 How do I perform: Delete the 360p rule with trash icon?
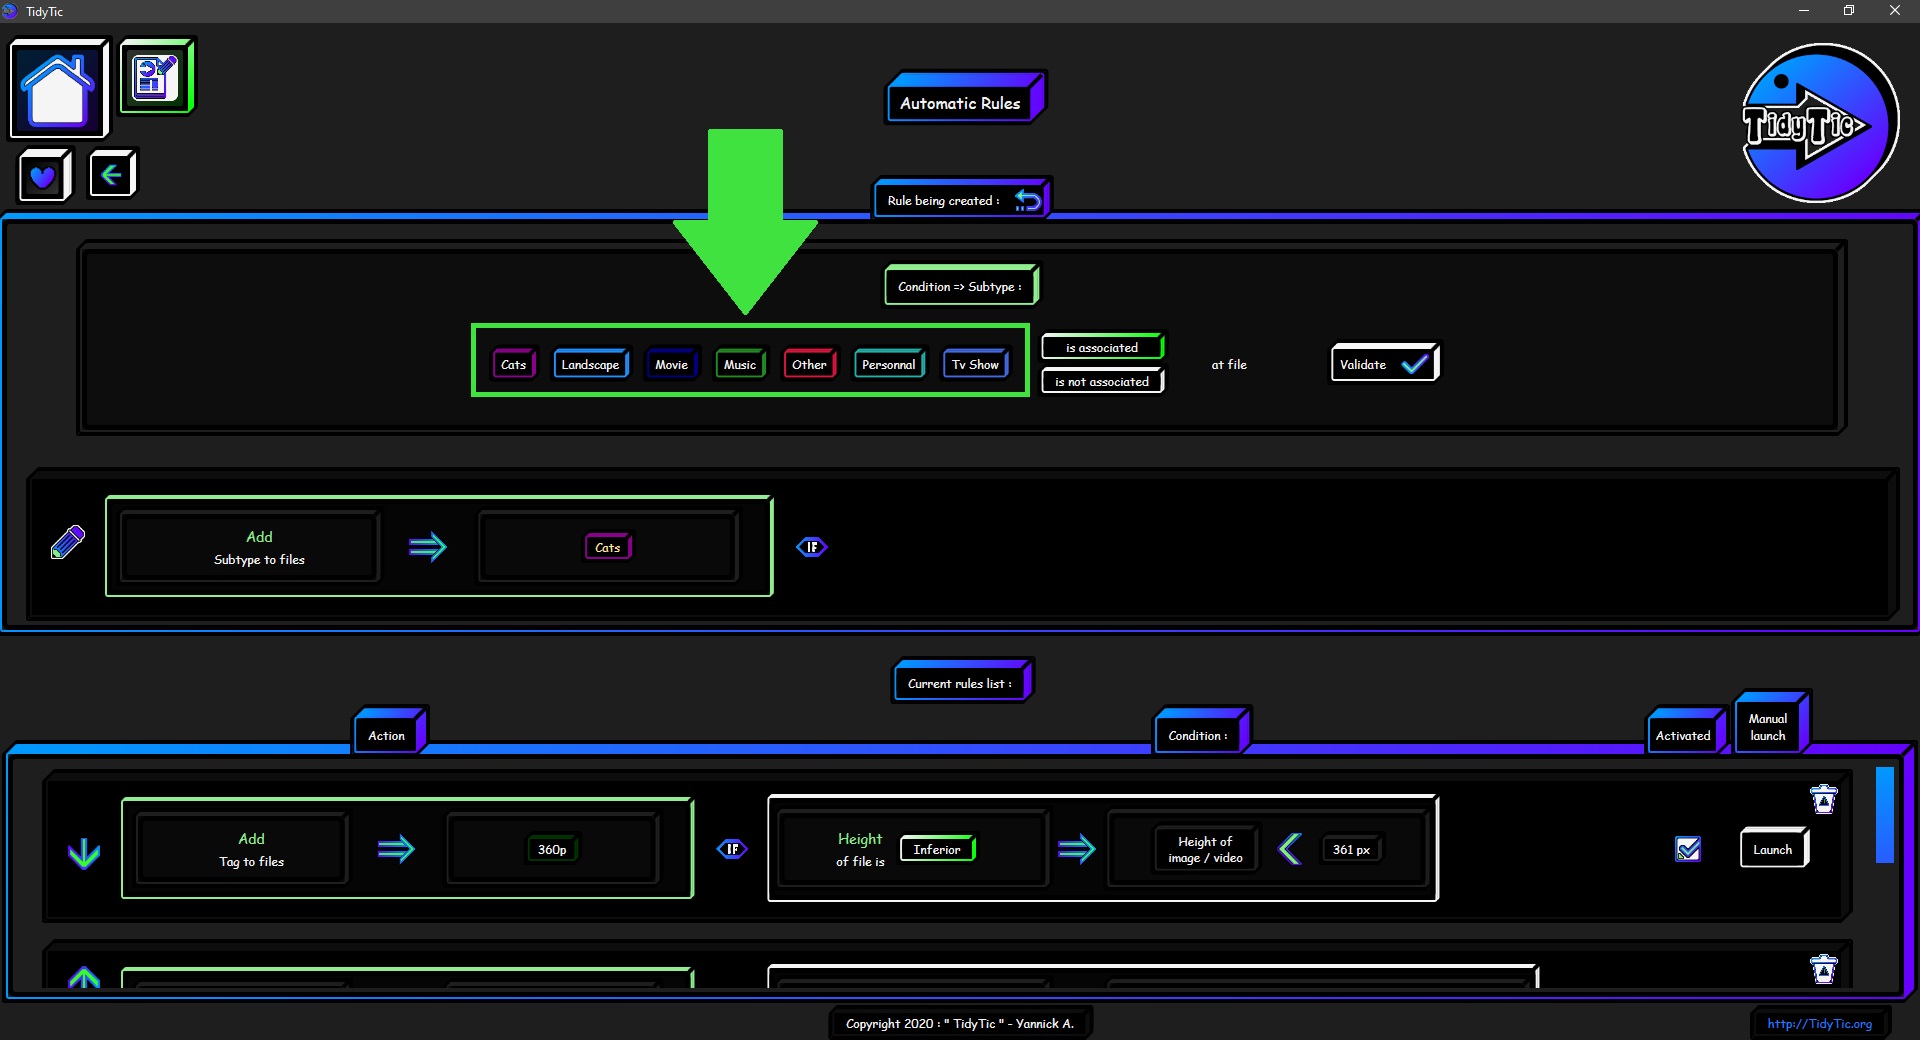click(x=1824, y=799)
